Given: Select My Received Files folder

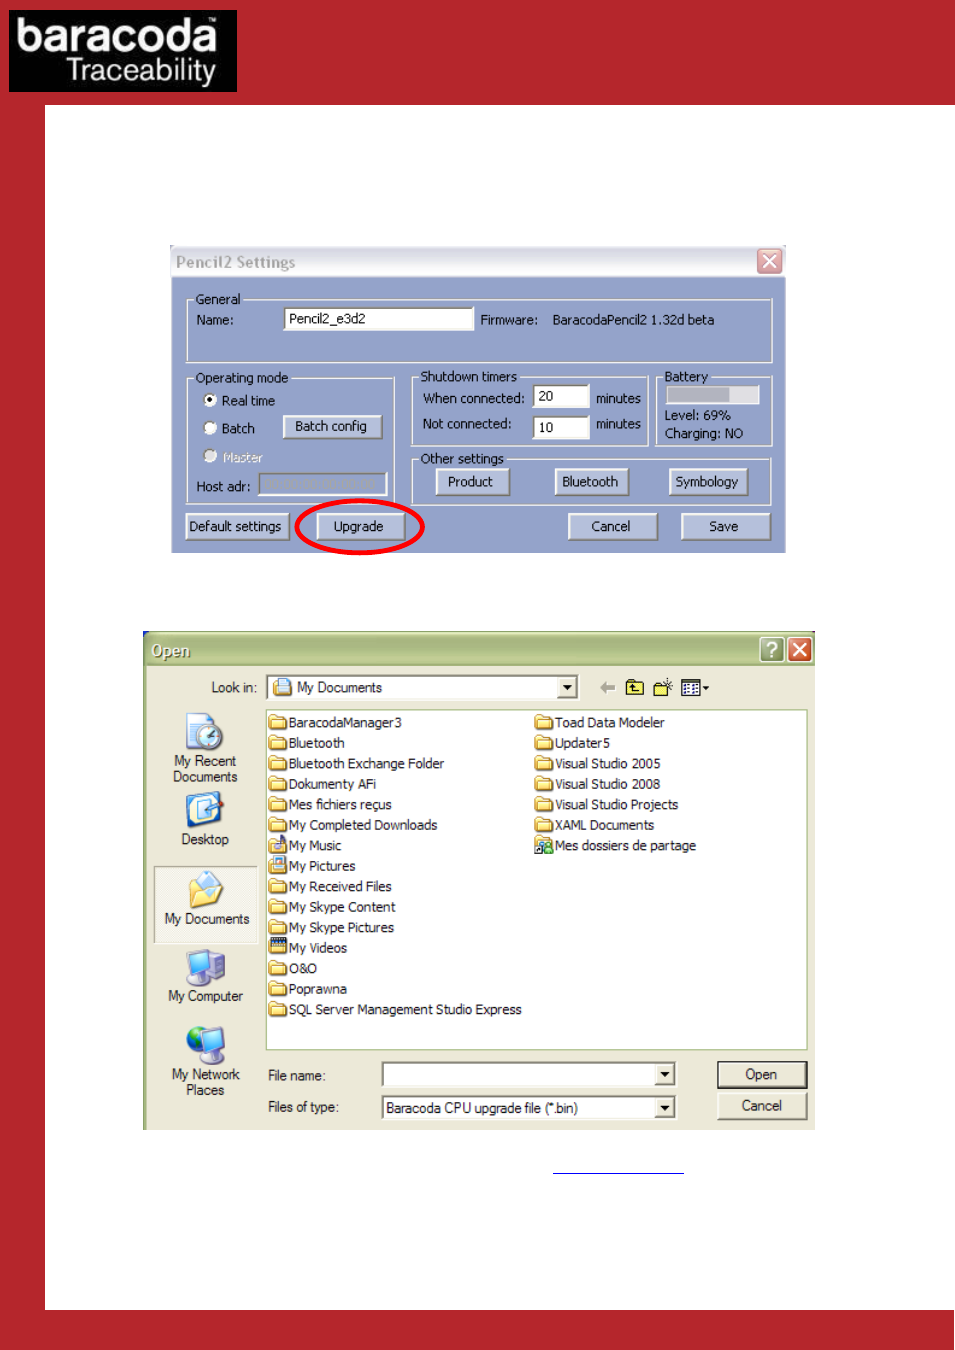Looking at the screenshot, I should [331, 887].
